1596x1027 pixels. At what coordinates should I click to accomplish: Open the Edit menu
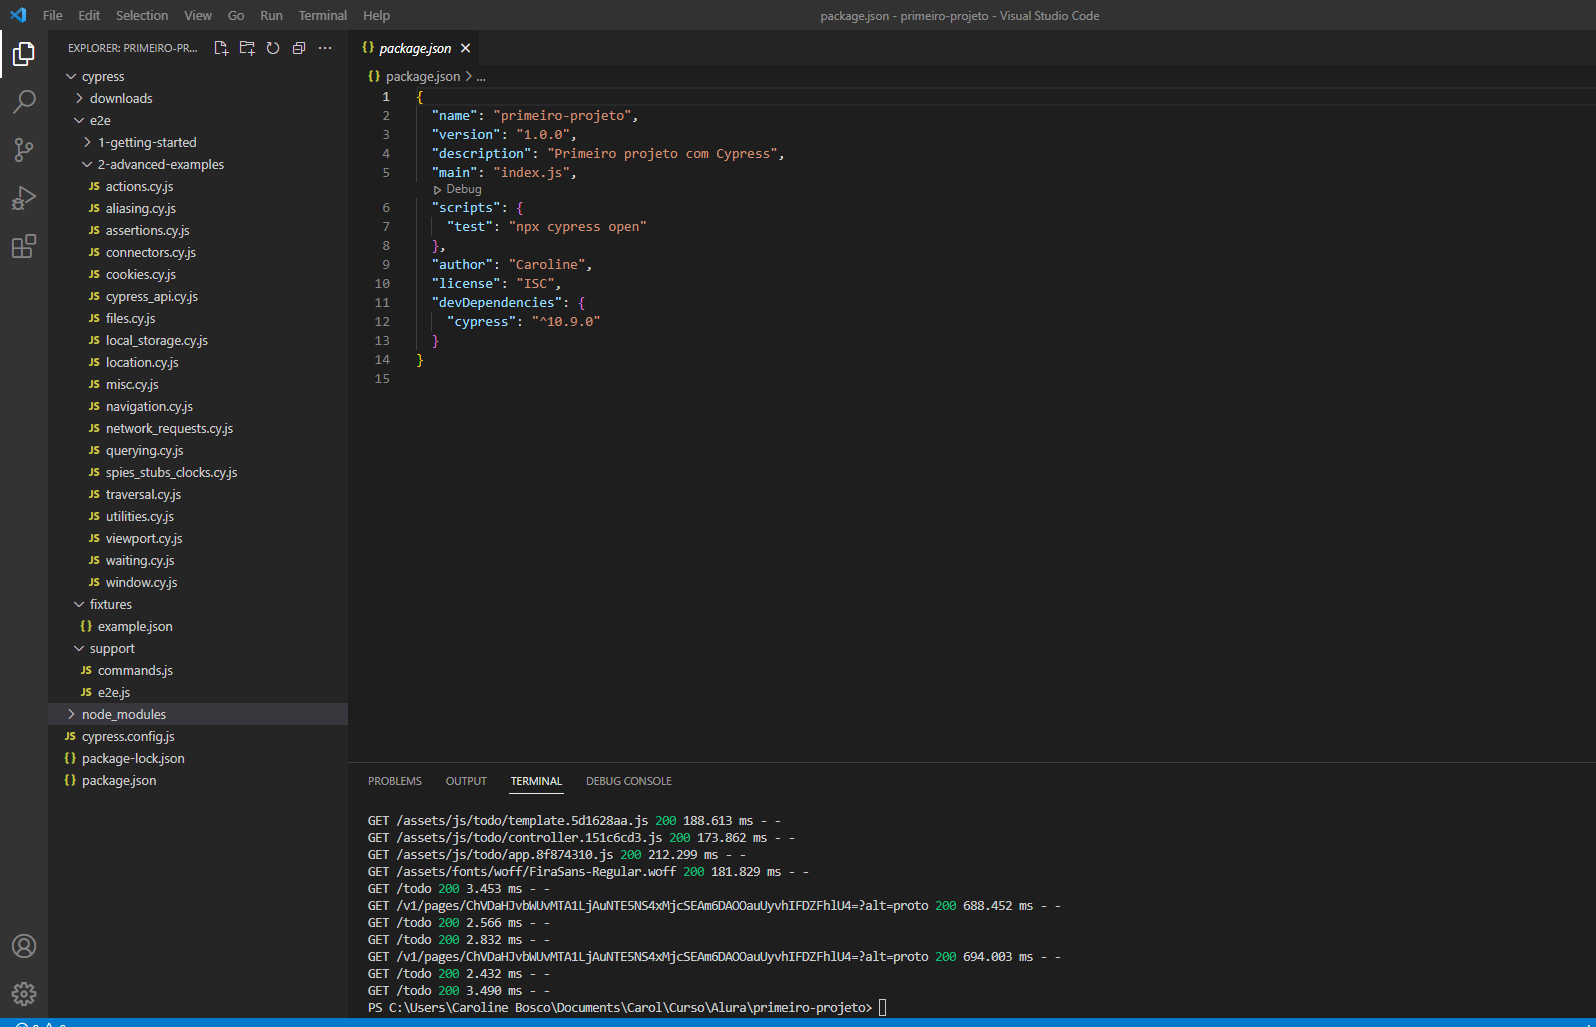pos(89,15)
